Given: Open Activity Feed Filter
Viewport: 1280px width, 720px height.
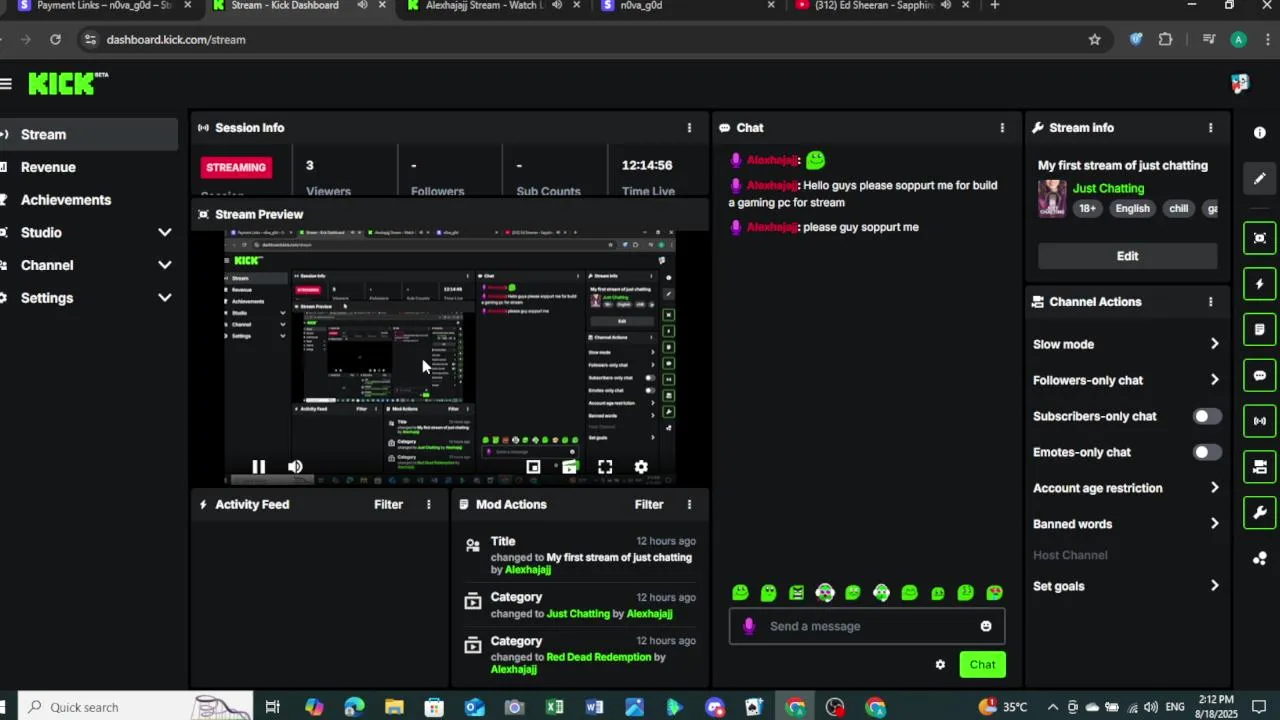Looking at the screenshot, I should 388,505.
